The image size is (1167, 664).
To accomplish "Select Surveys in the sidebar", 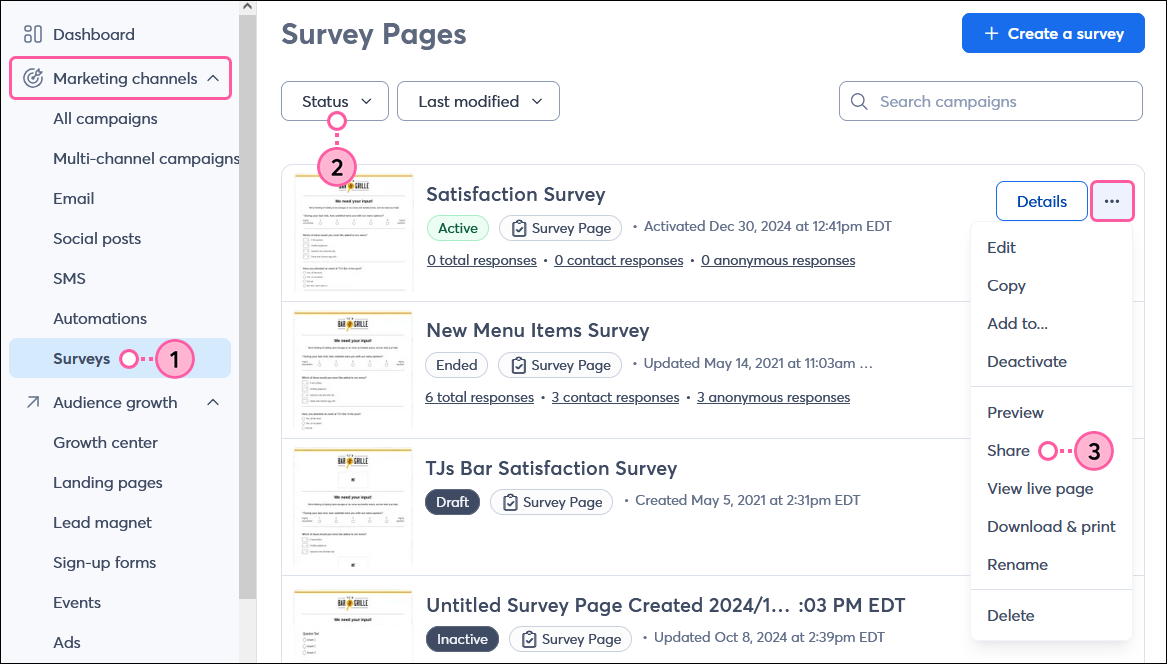I will [x=120, y=358].
